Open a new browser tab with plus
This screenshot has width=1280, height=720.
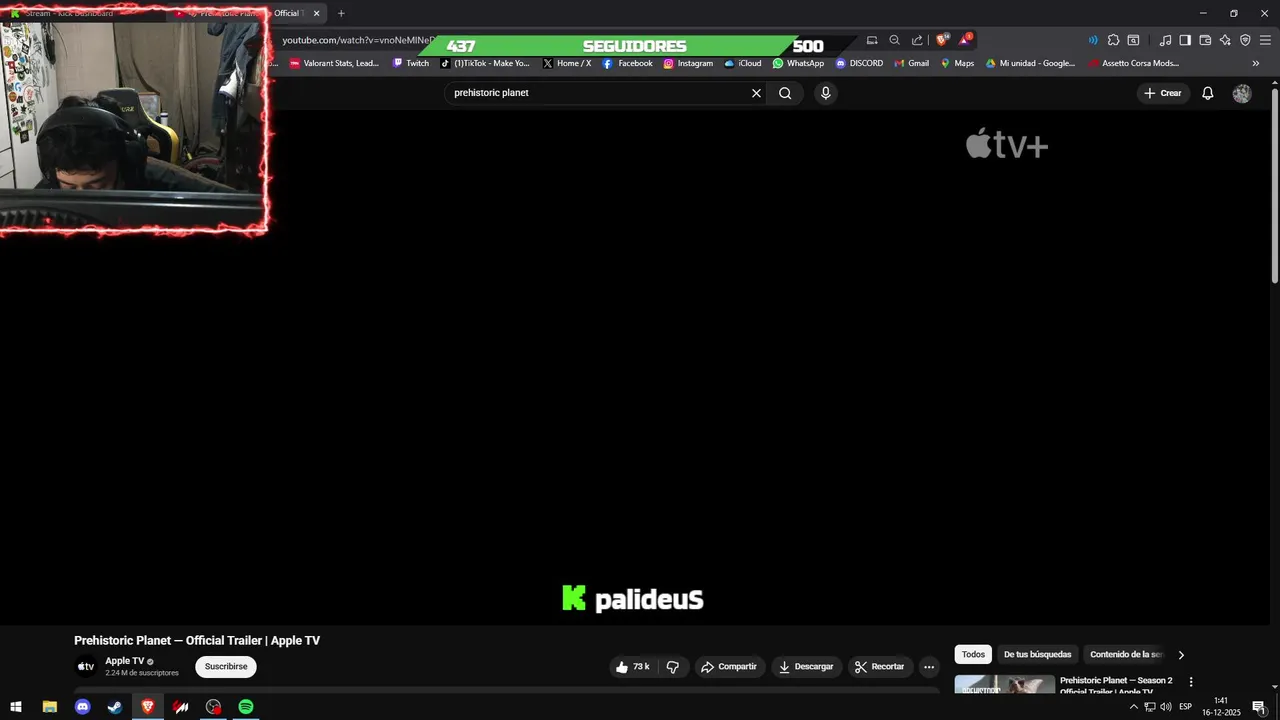[341, 13]
